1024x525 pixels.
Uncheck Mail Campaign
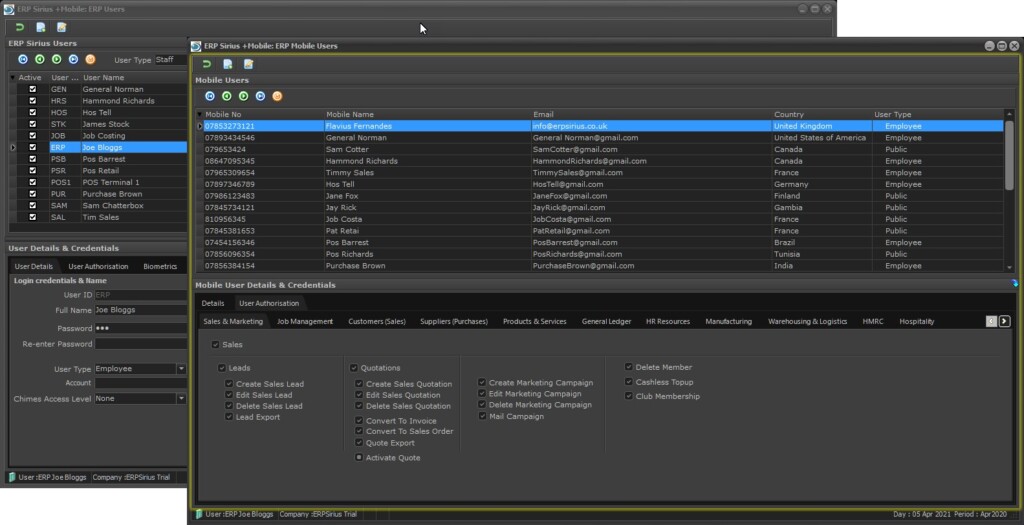tap(482, 416)
